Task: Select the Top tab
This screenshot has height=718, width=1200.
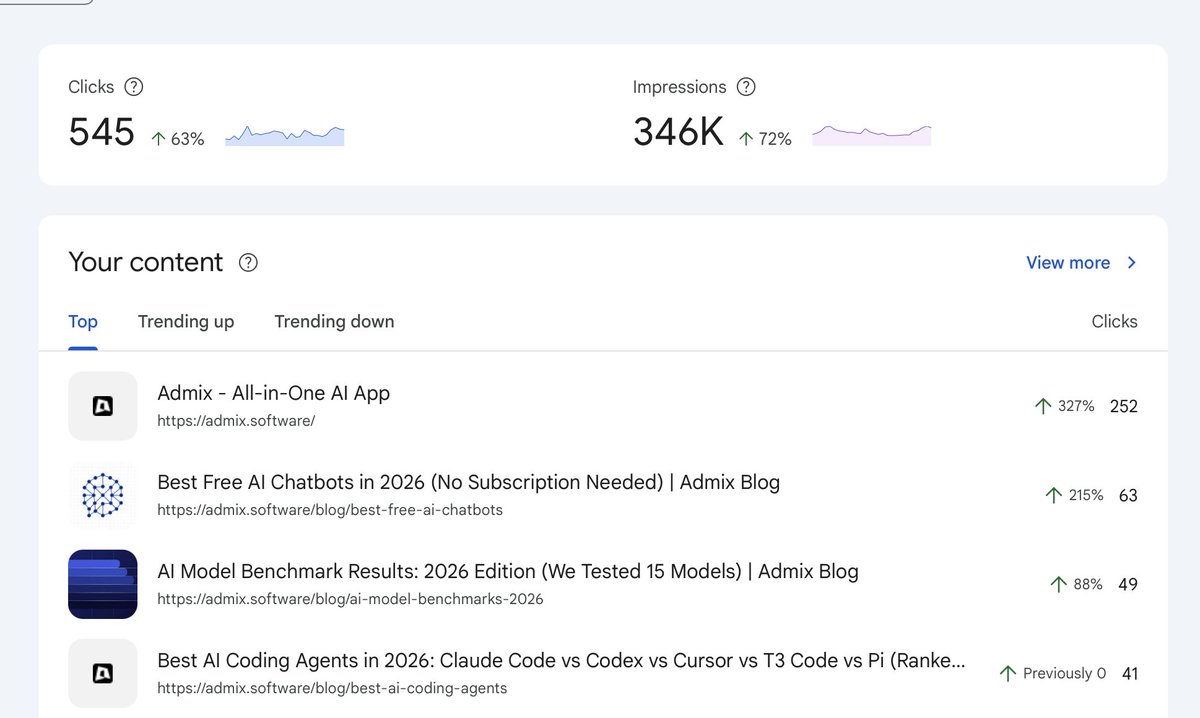Action: [x=83, y=322]
